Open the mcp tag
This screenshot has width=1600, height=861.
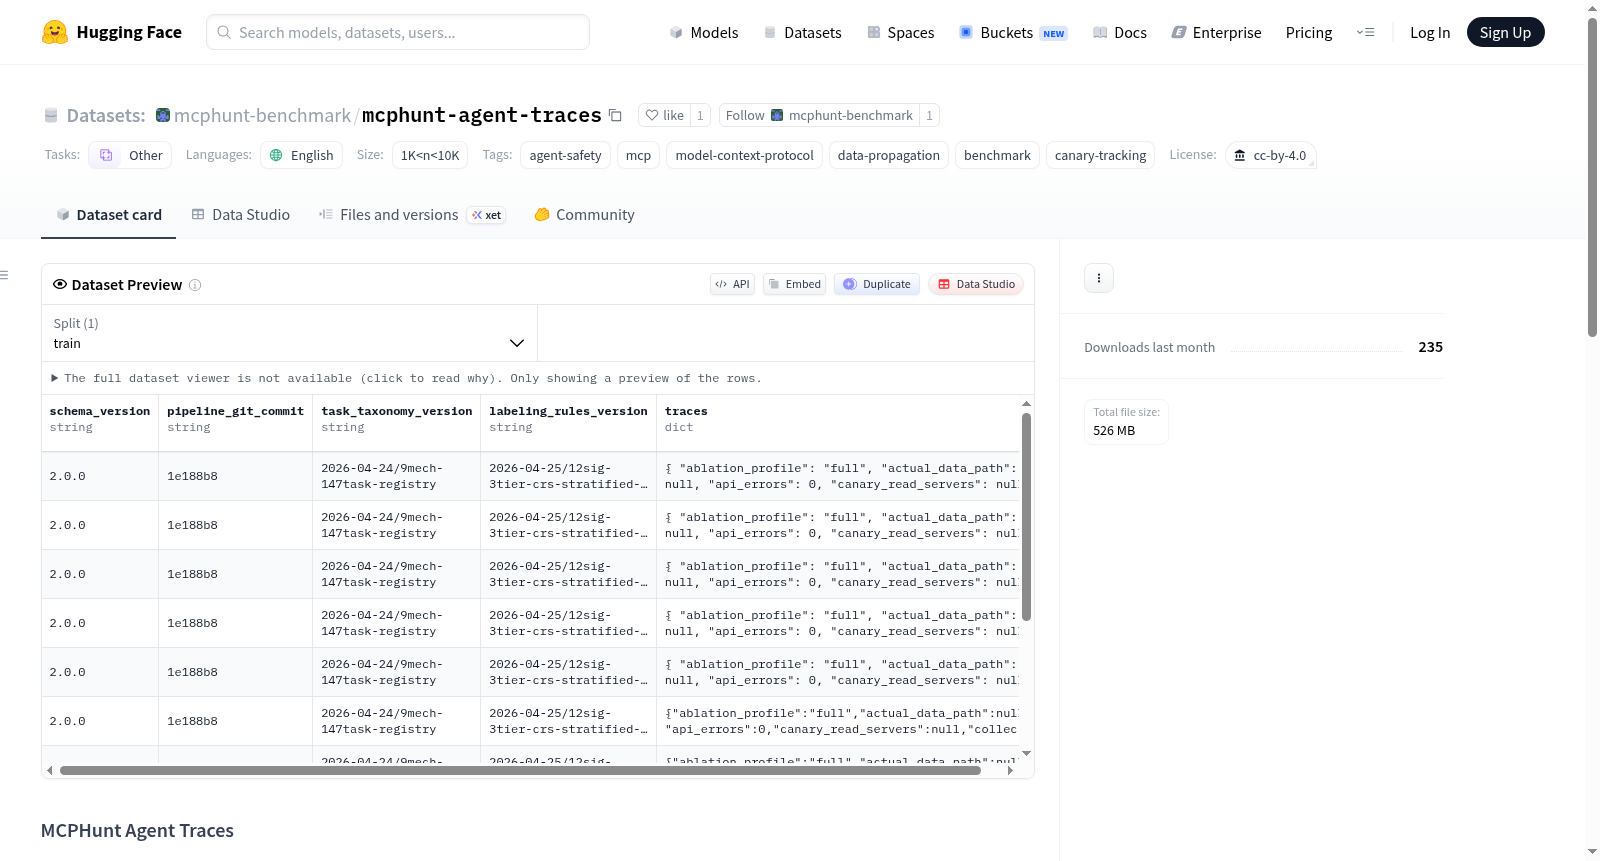pyautogui.click(x=638, y=155)
